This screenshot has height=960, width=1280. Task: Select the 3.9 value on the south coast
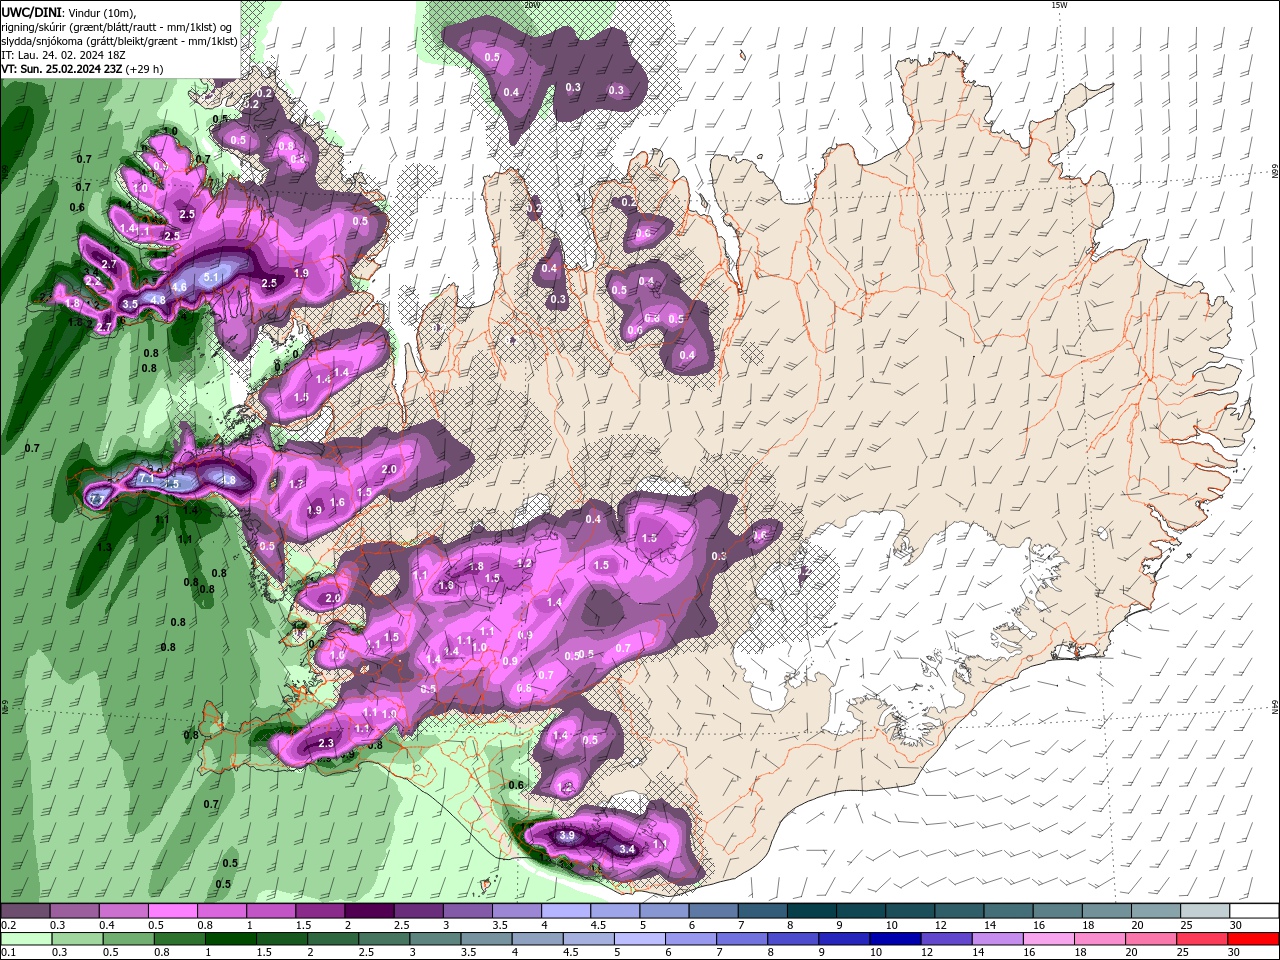(567, 835)
